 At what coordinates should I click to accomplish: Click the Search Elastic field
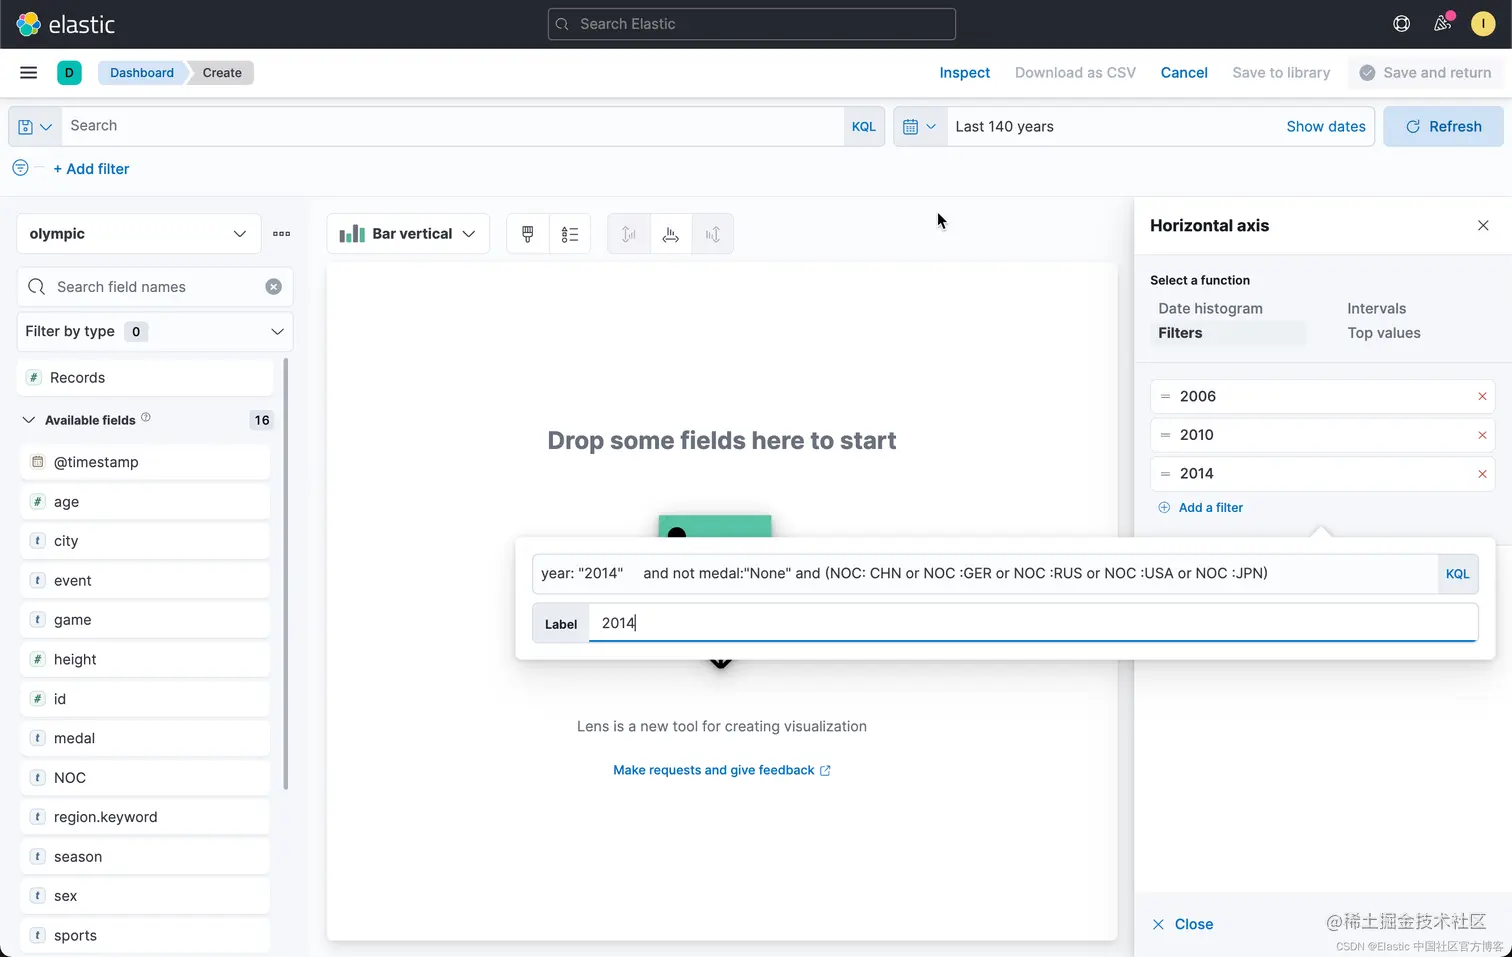point(752,24)
